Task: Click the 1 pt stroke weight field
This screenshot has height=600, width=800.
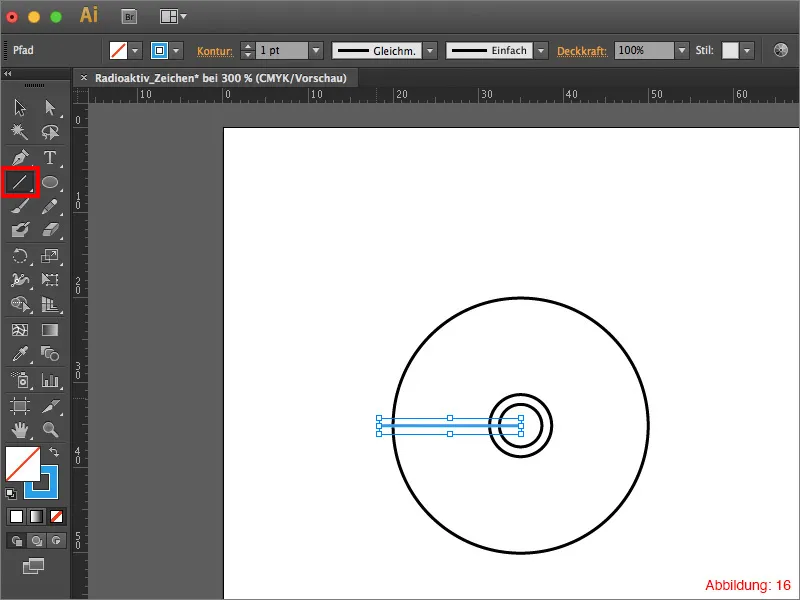Action: click(282, 51)
